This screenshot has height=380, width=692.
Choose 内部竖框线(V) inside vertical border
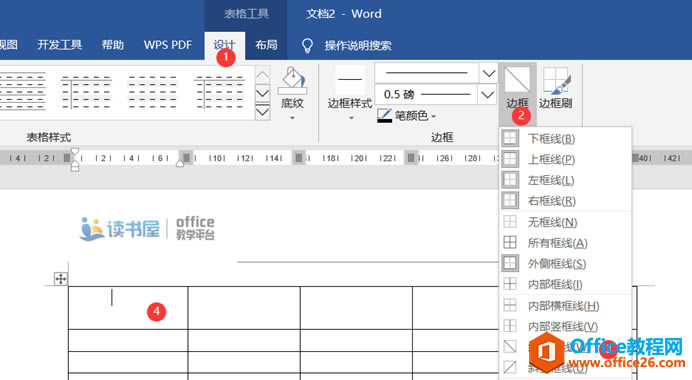point(566,326)
